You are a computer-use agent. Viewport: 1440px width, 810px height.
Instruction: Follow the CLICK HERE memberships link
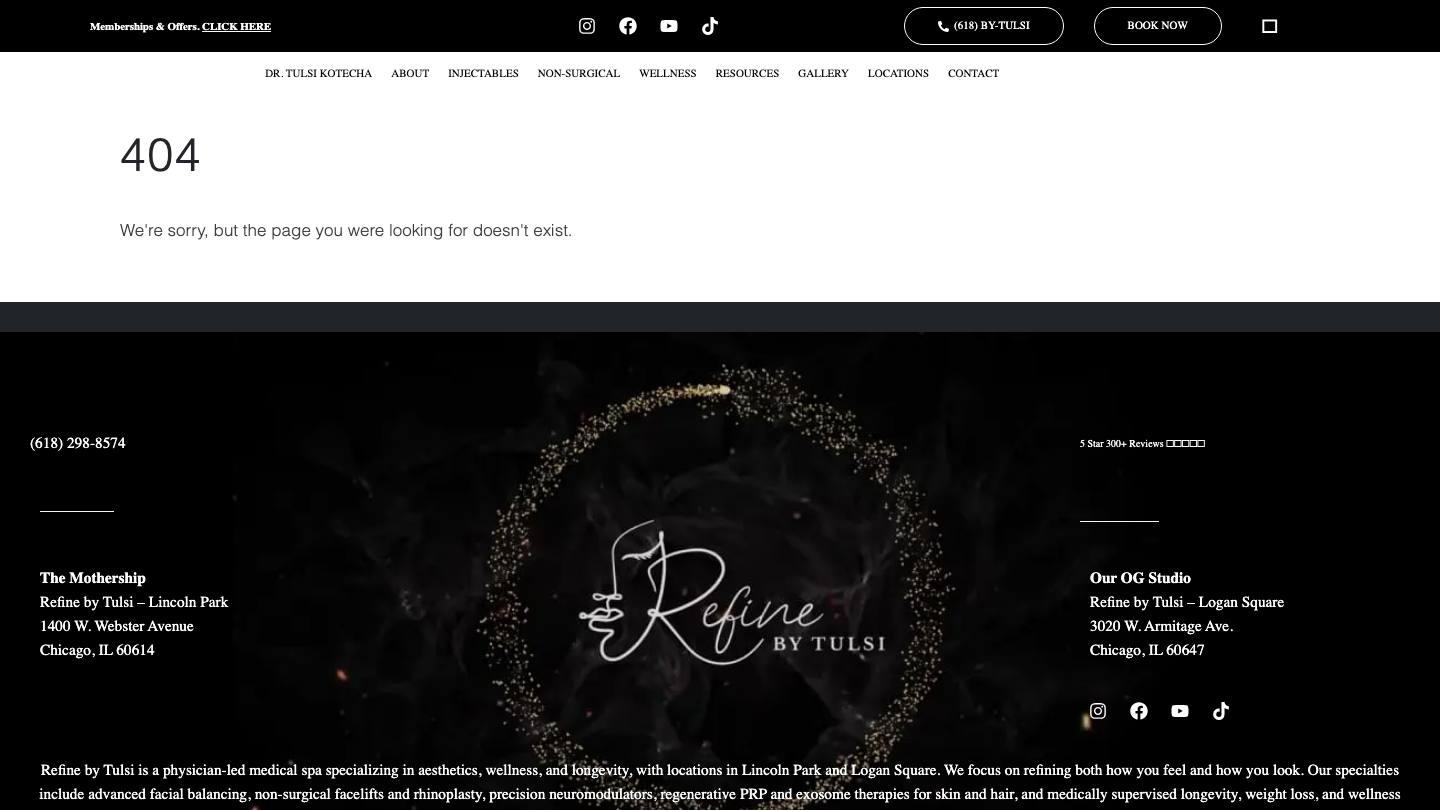(x=236, y=26)
